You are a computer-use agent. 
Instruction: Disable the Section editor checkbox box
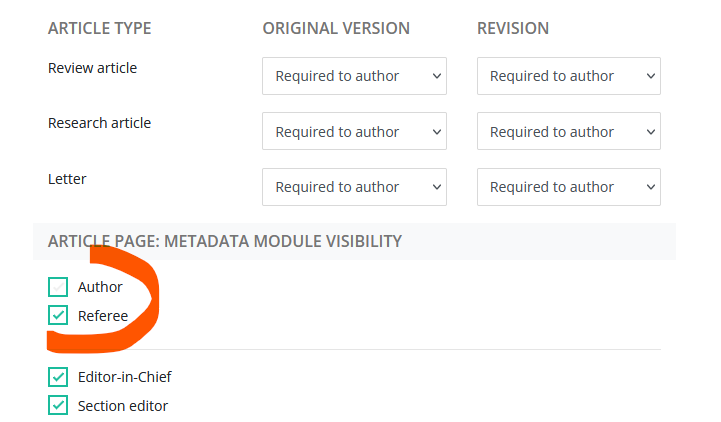(58, 406)
